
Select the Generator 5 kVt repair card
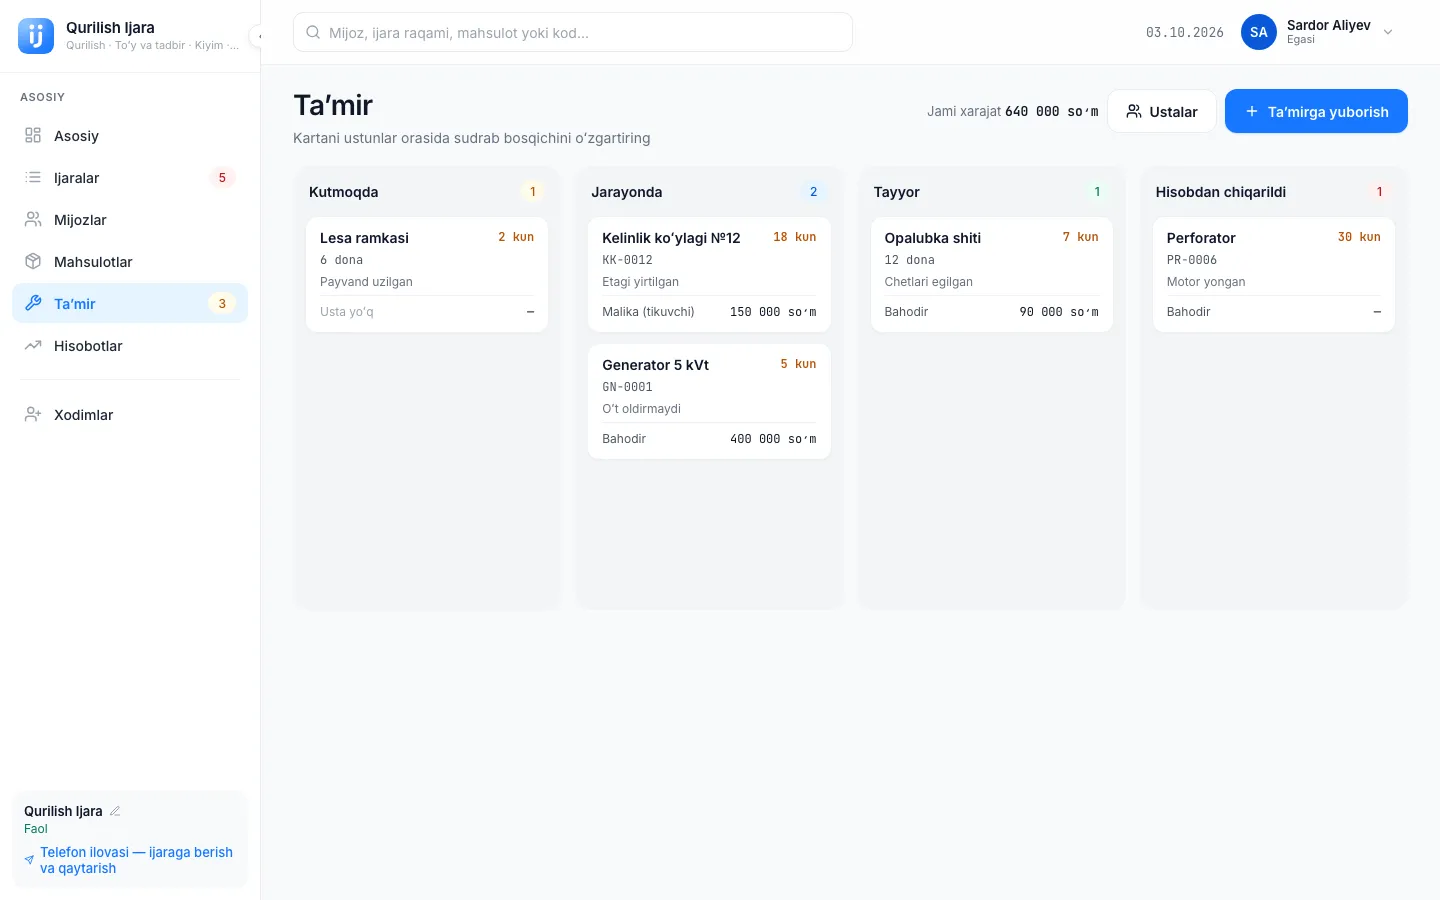709,402
